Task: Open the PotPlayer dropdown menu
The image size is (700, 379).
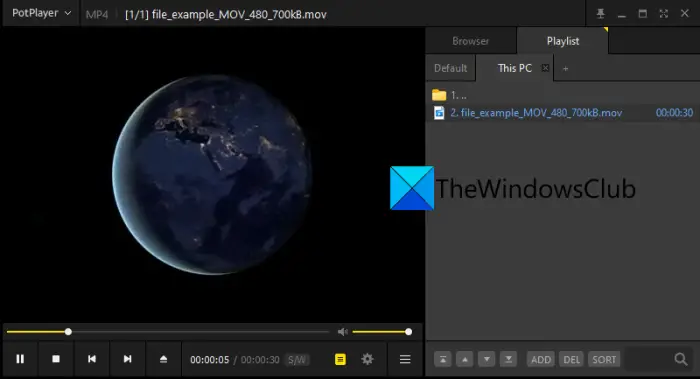Action: (41, 13)
